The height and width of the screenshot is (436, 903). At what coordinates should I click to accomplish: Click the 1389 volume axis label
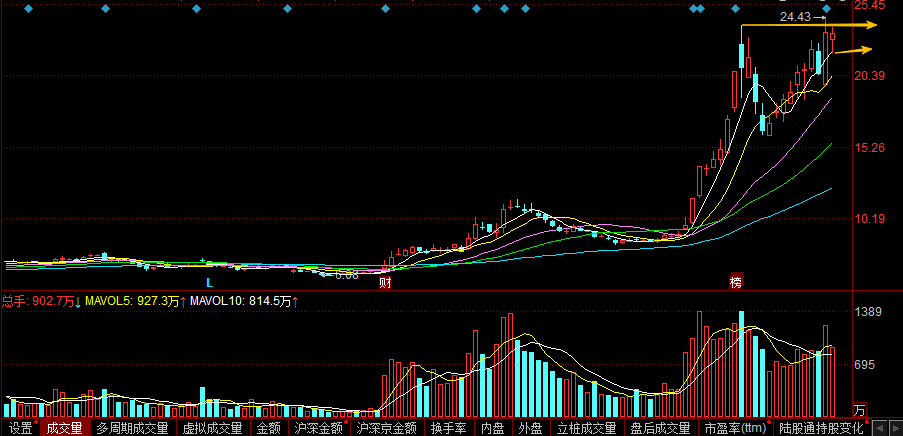867,312
